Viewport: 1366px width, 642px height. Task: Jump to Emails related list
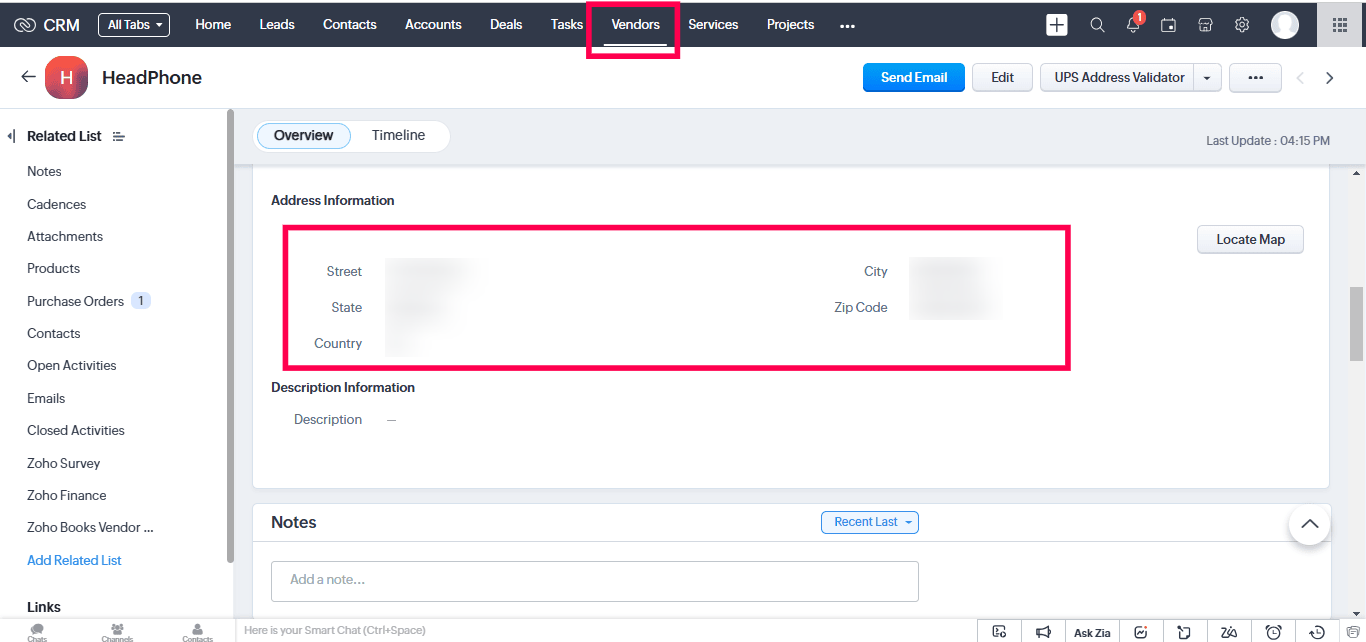(x=46, y=398)
